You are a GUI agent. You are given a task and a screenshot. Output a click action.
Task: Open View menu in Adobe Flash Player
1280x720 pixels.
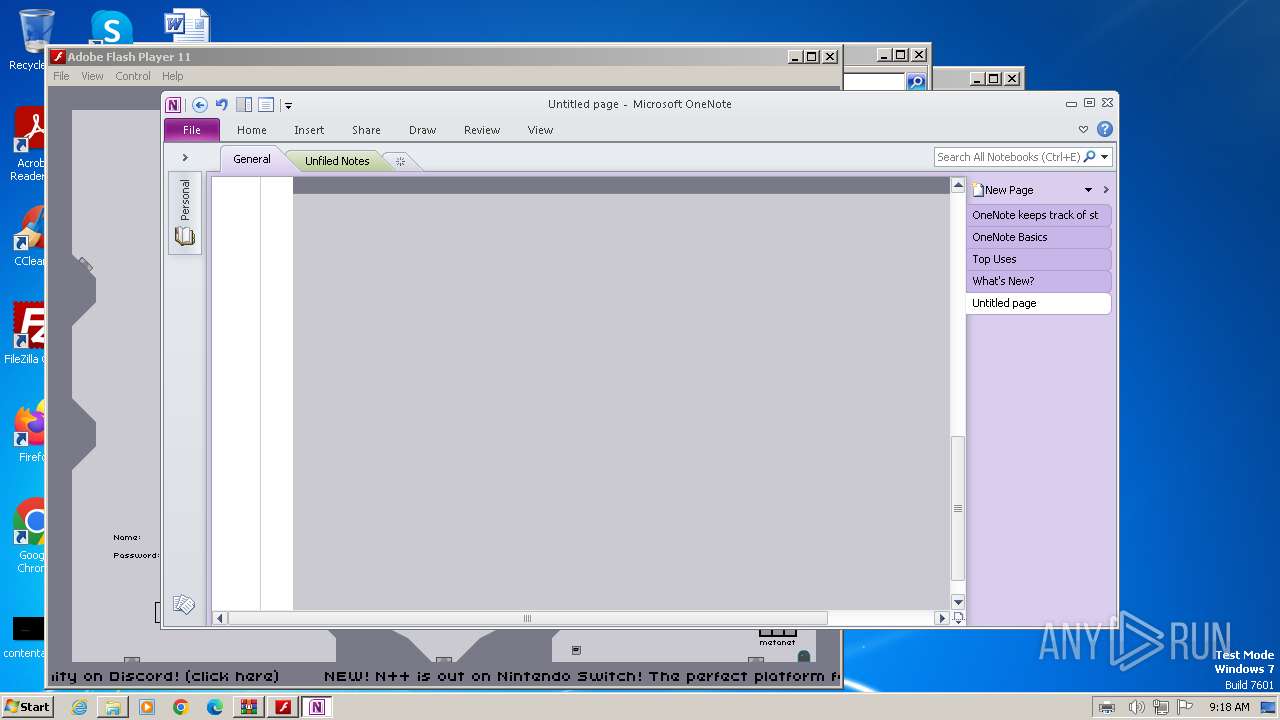point(92,76)
